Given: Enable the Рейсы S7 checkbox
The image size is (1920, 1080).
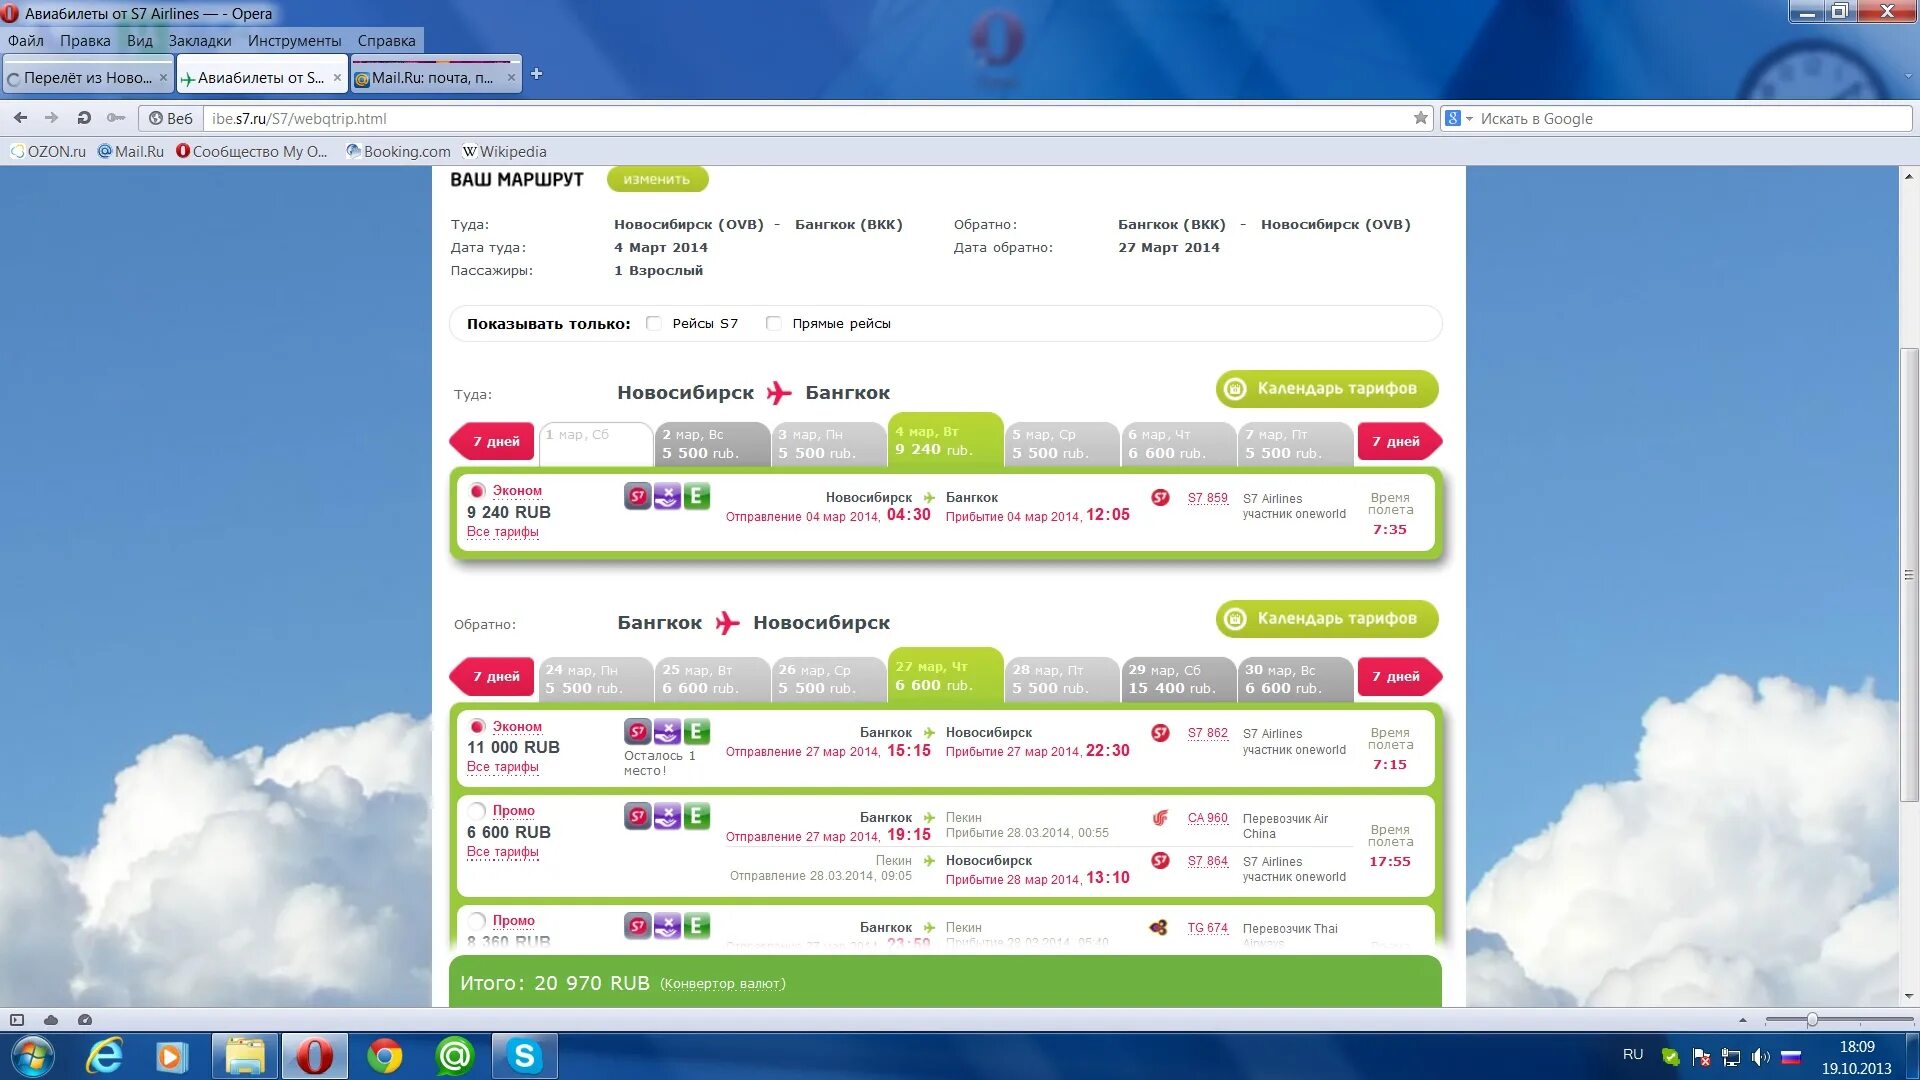Looking at the screenshot, I should pos(654,323).
